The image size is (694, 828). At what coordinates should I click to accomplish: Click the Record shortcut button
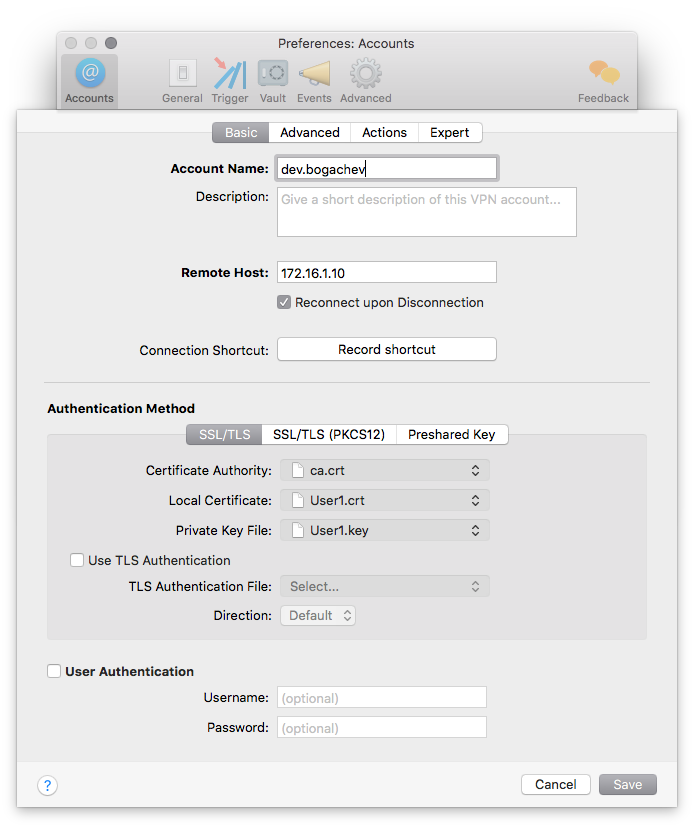click(386, 349)
